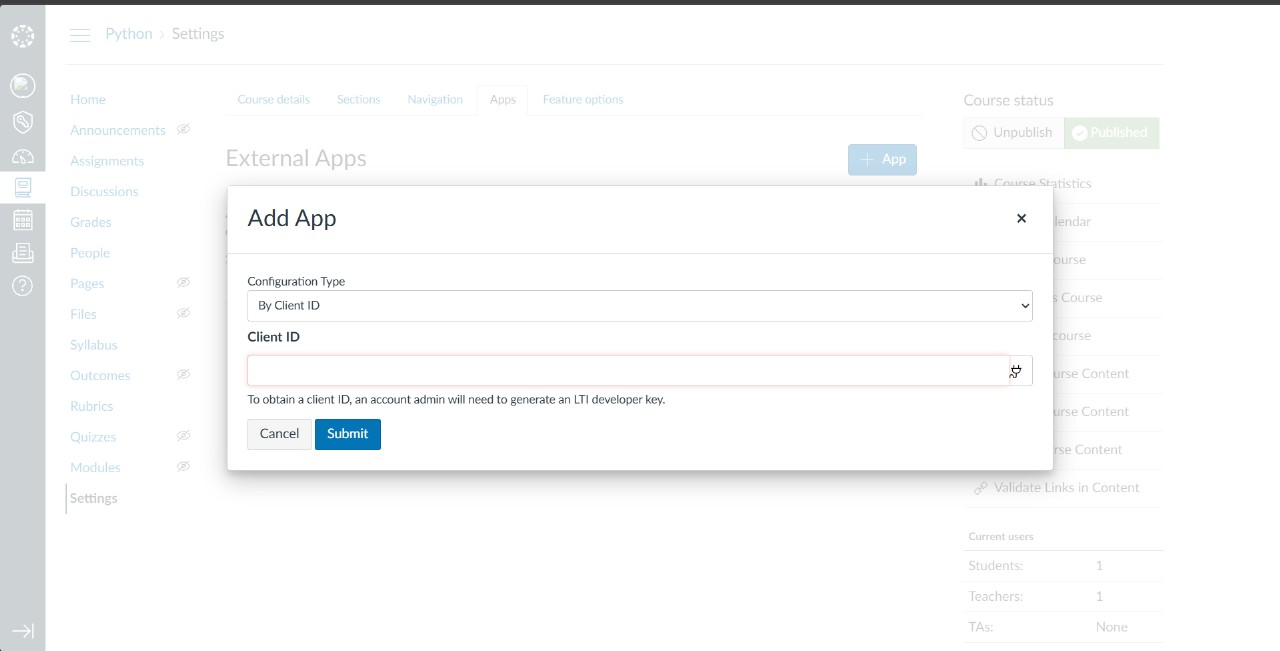Click the Python breadcrumb link
Screen dimensions: 1280x651
tap(129, 34)
